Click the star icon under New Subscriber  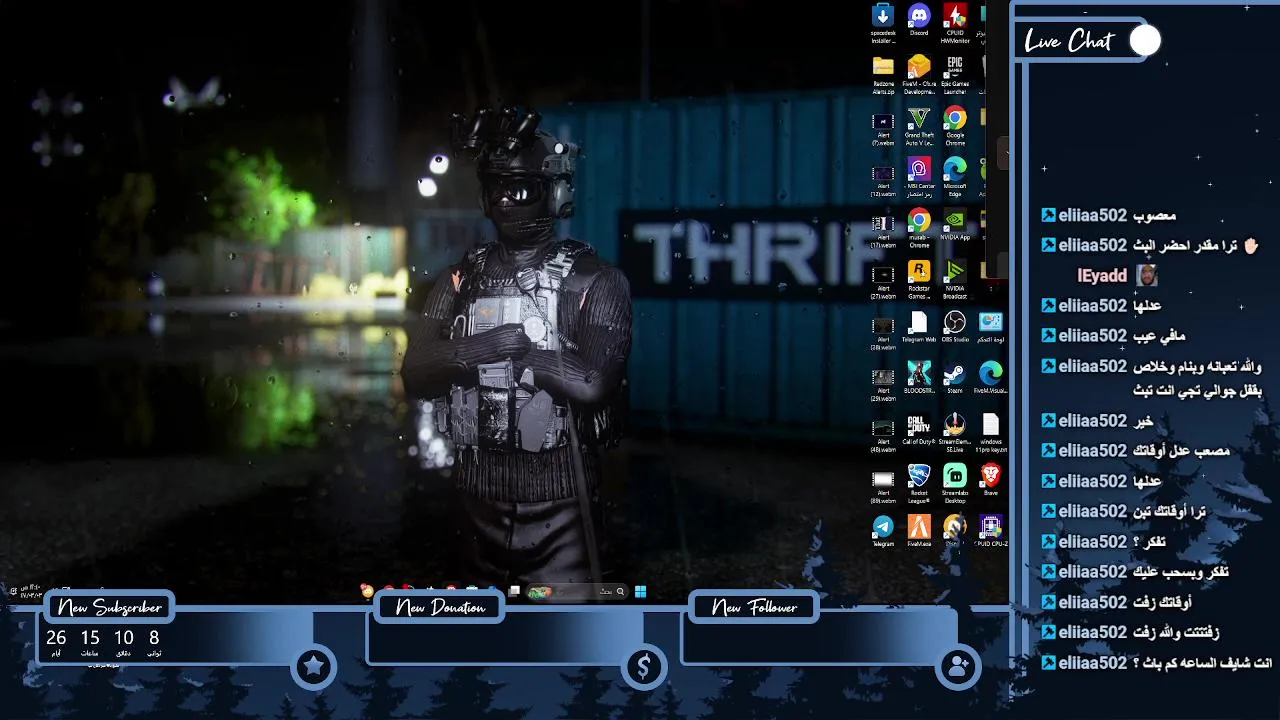314,666
